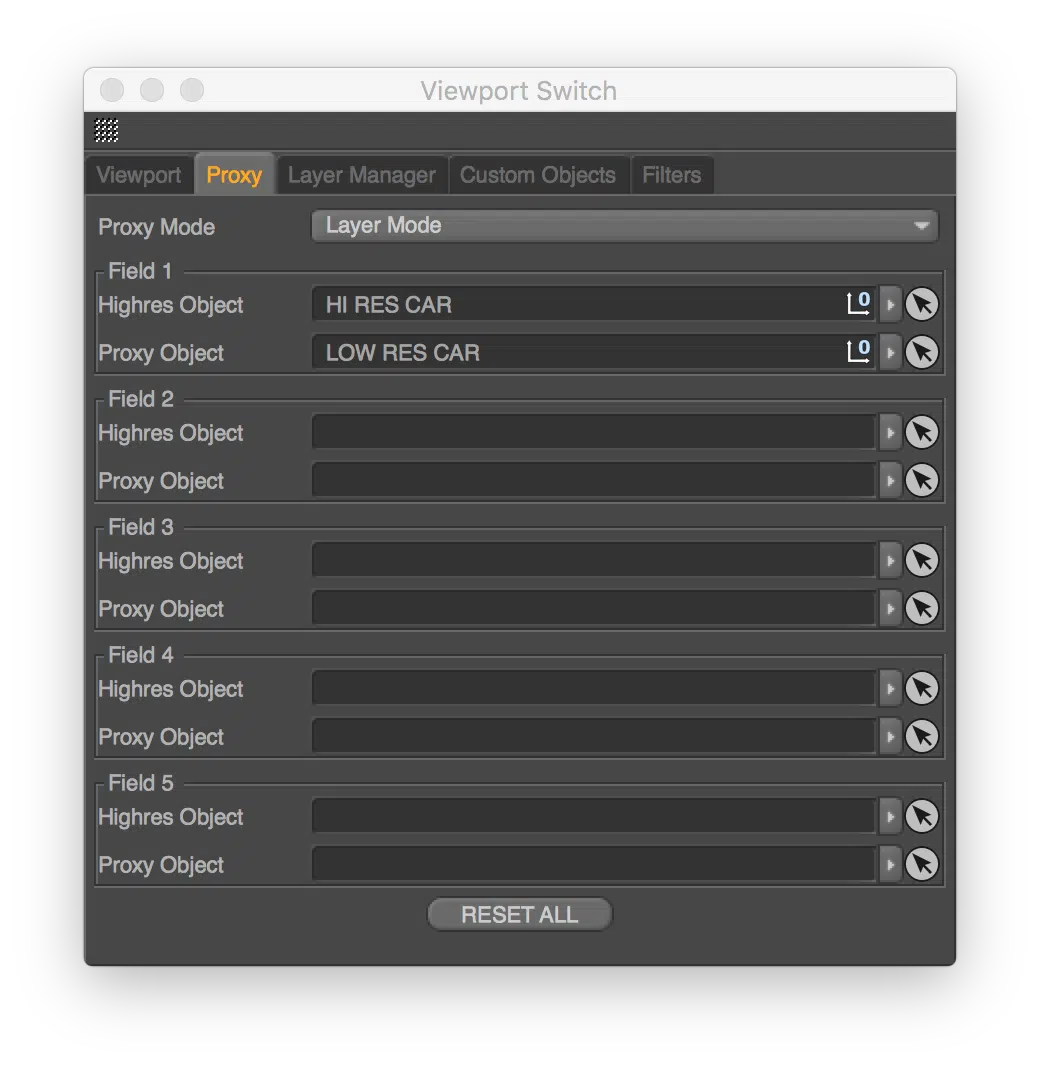The image size is (1040, 1066).
Task: Expand the arrow menu for Field 5 Proxy Object
Action: click(890, 864)
